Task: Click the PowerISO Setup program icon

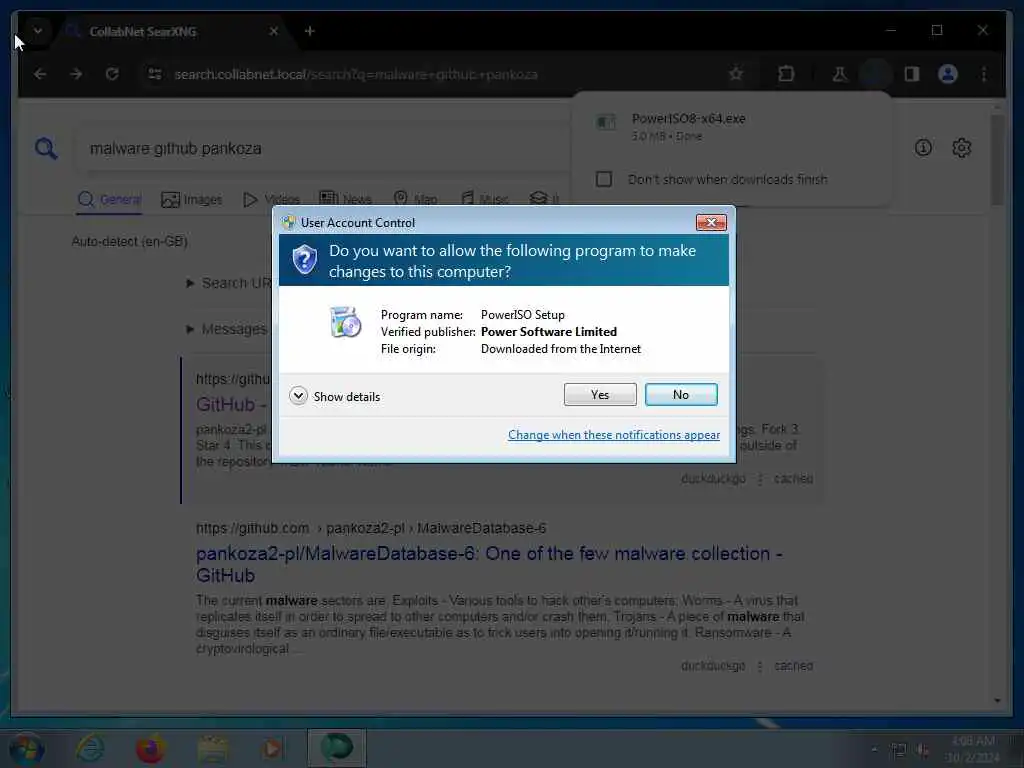Action: coord(345,321)
